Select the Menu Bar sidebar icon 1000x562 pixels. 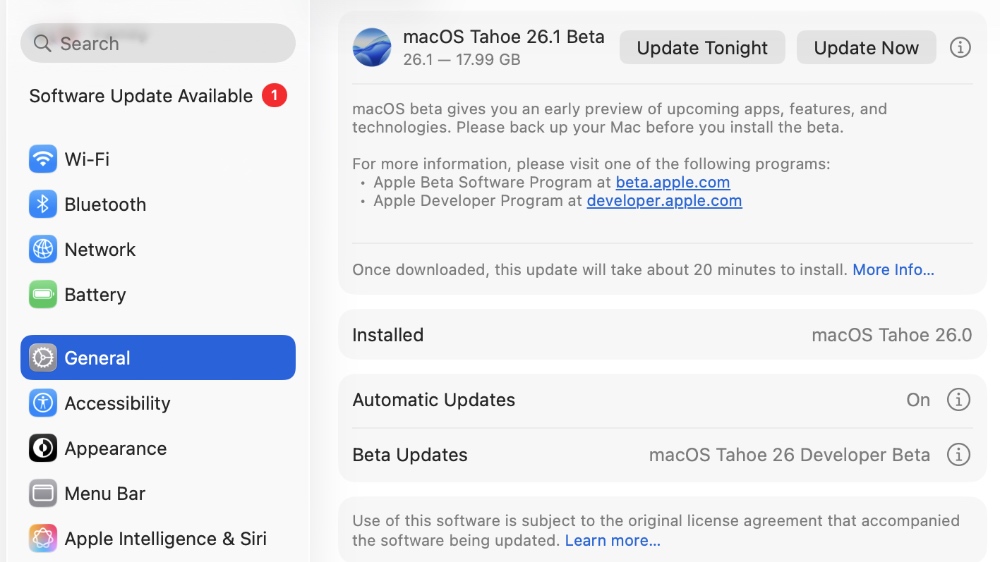click(43, 493)
